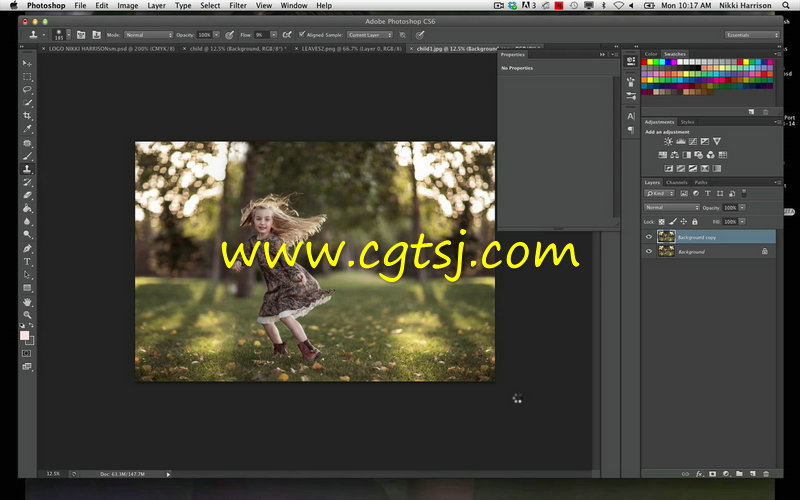The image size is (800, 500).
Task: Select the Eyedropper tool
Action: 27,130
